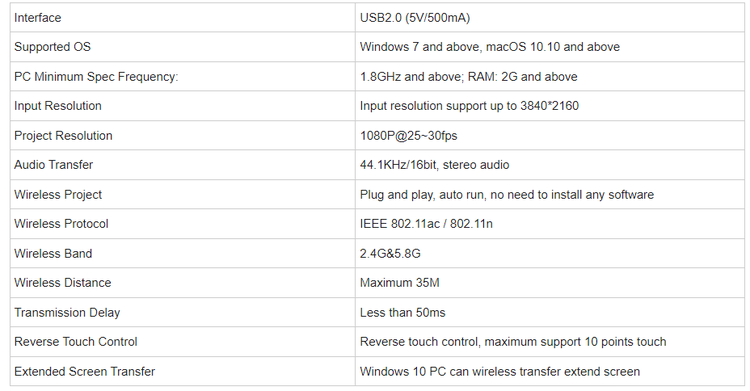Click PC Minimum Spec Frequency label
The height and width of the screenshot is (391, 750).
click(x=96, y=77)
